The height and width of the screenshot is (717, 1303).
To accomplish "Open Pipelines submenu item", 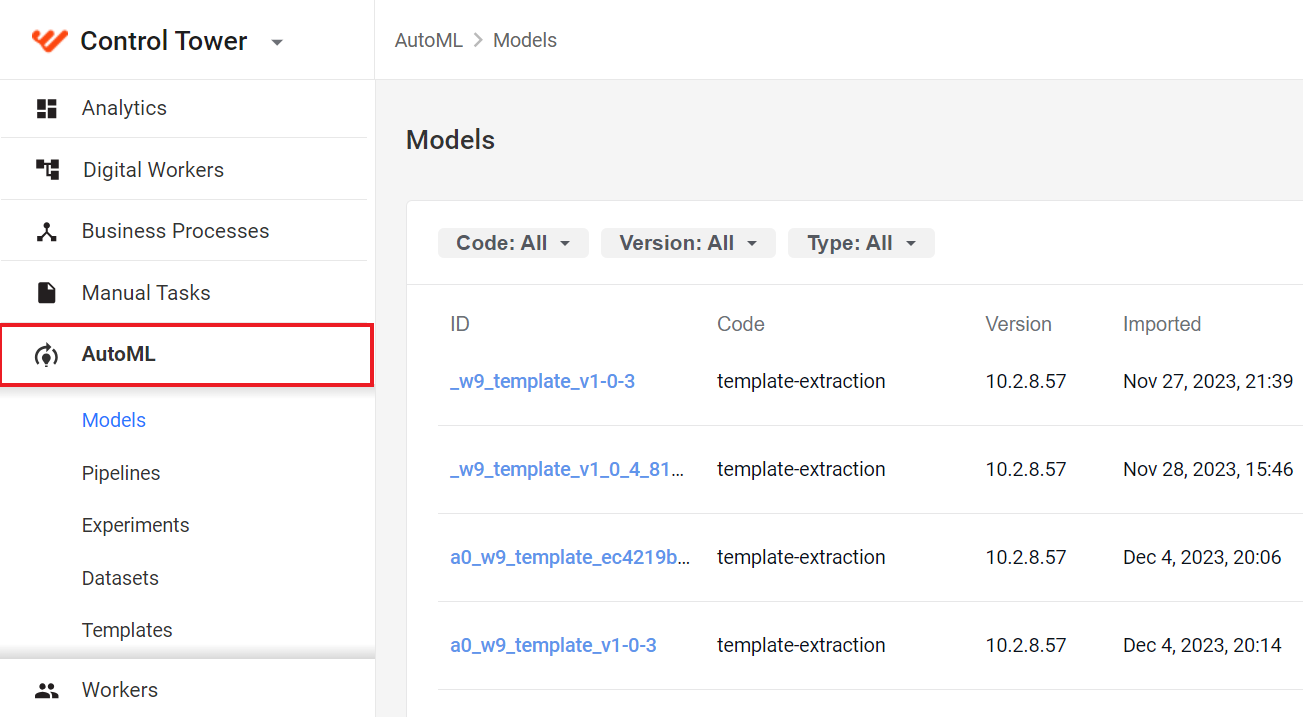I will pyautogui.click(x=121, y=473).
